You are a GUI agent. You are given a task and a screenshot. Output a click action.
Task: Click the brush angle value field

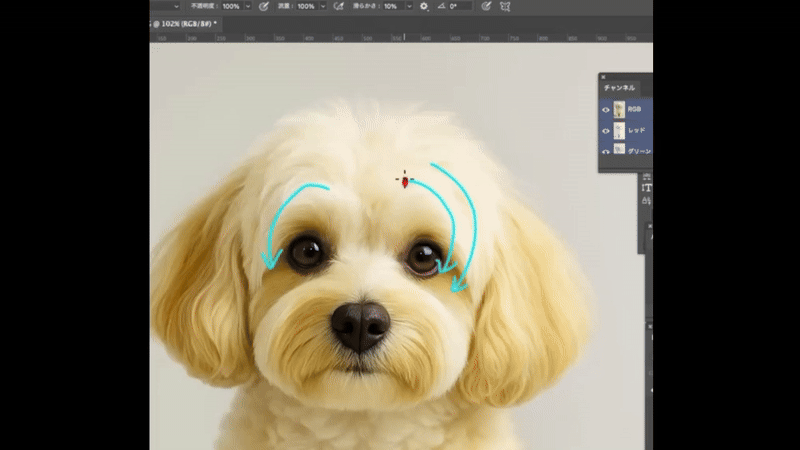458,6
